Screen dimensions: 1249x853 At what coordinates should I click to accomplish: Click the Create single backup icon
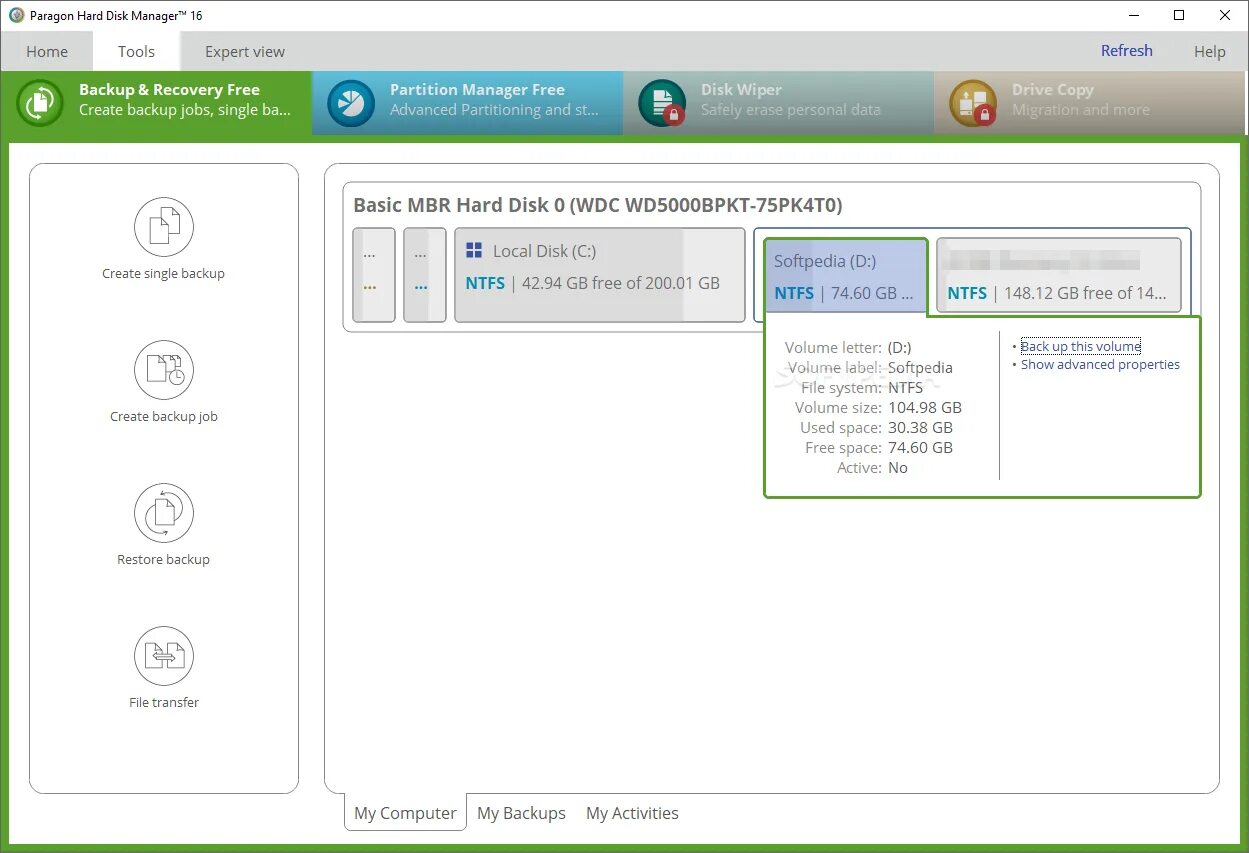coord(164,227)
